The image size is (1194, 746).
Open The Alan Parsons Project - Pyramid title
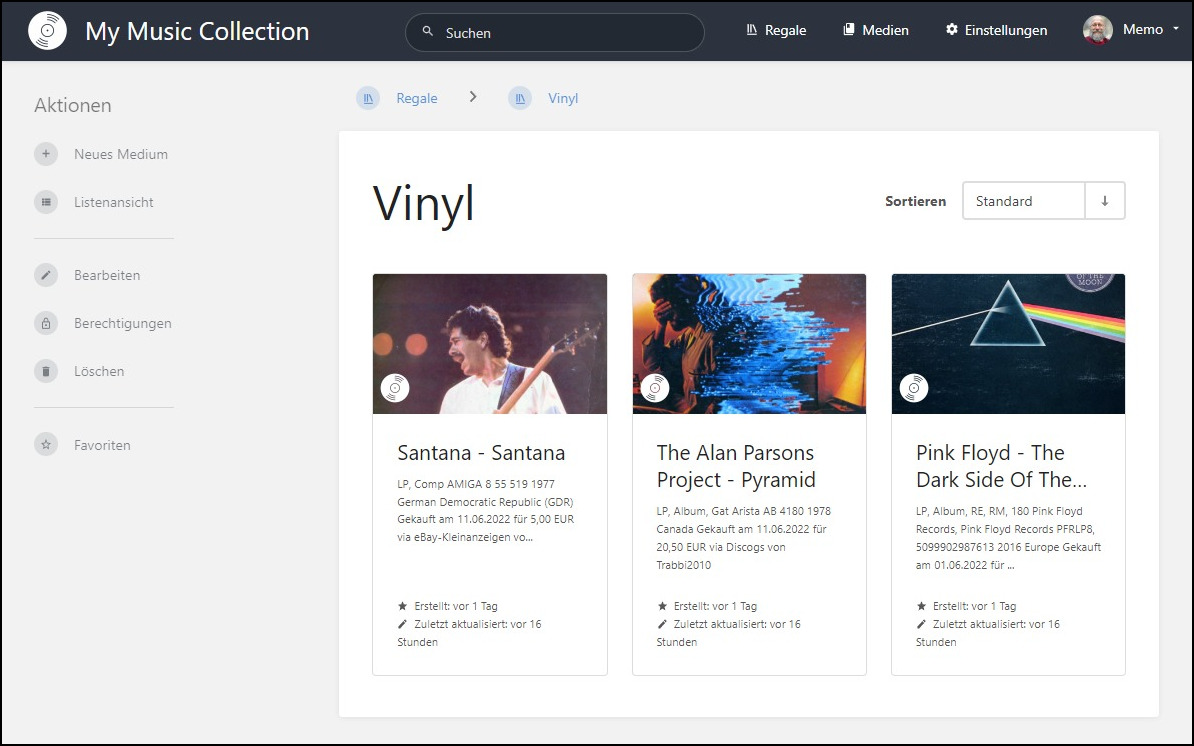pos(736,466)
